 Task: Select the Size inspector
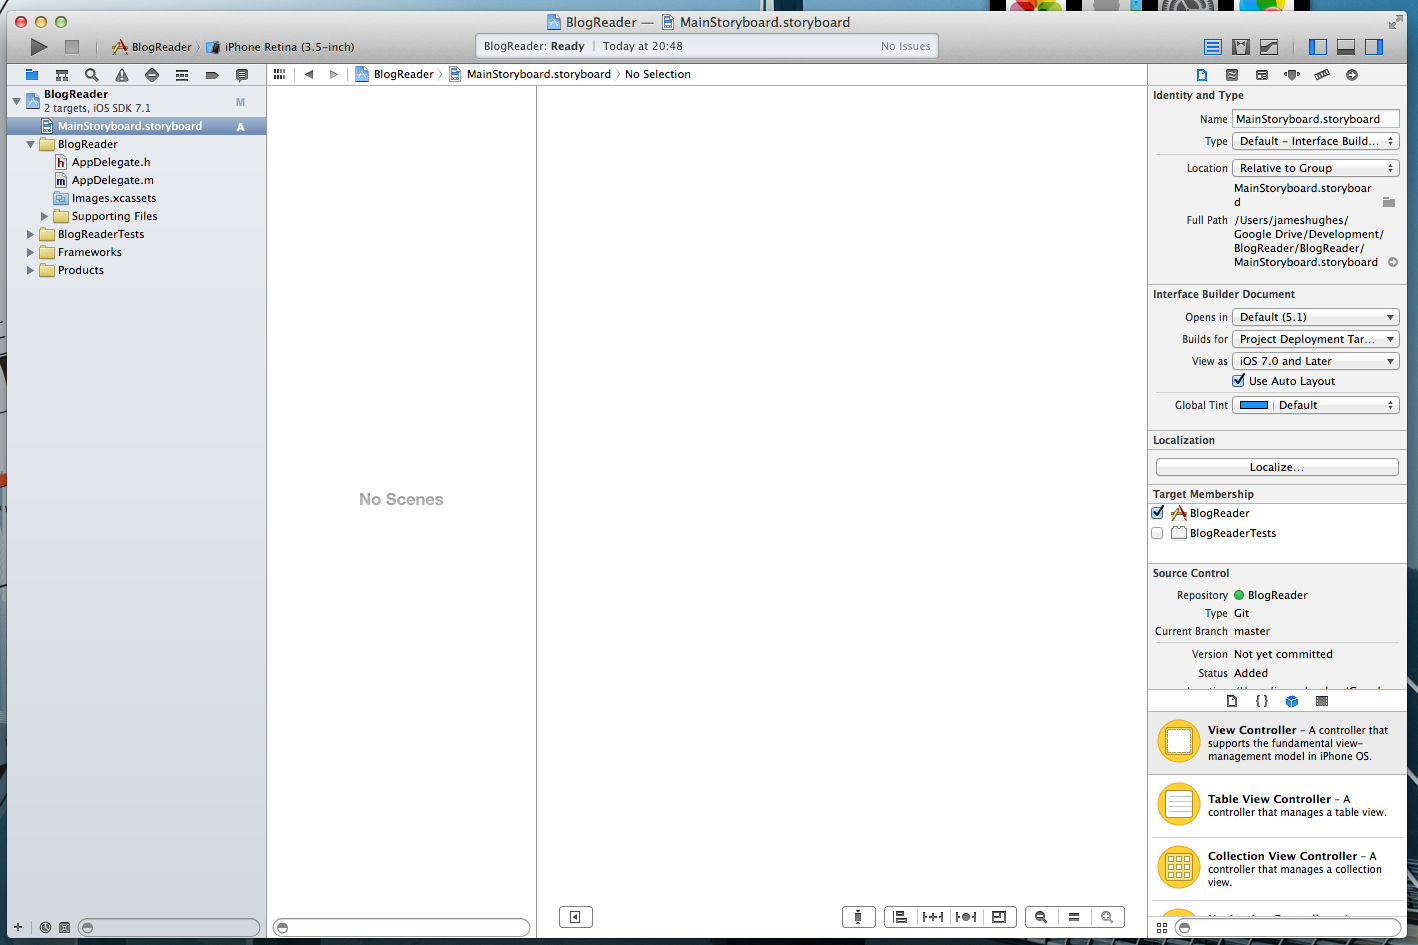(1321, 74)
